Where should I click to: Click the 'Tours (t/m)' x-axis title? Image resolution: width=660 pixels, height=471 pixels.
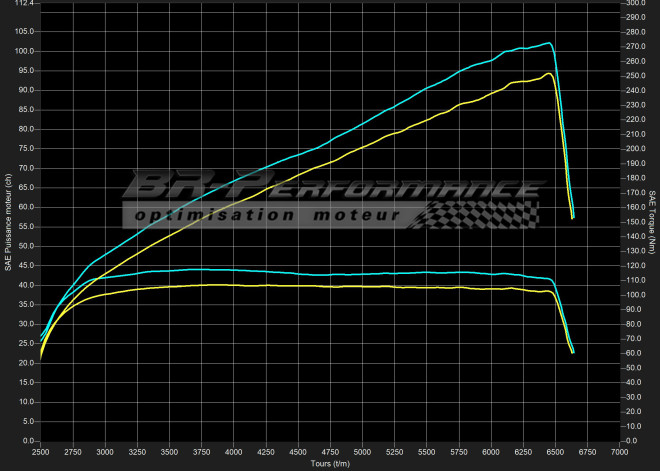point(329,464)
